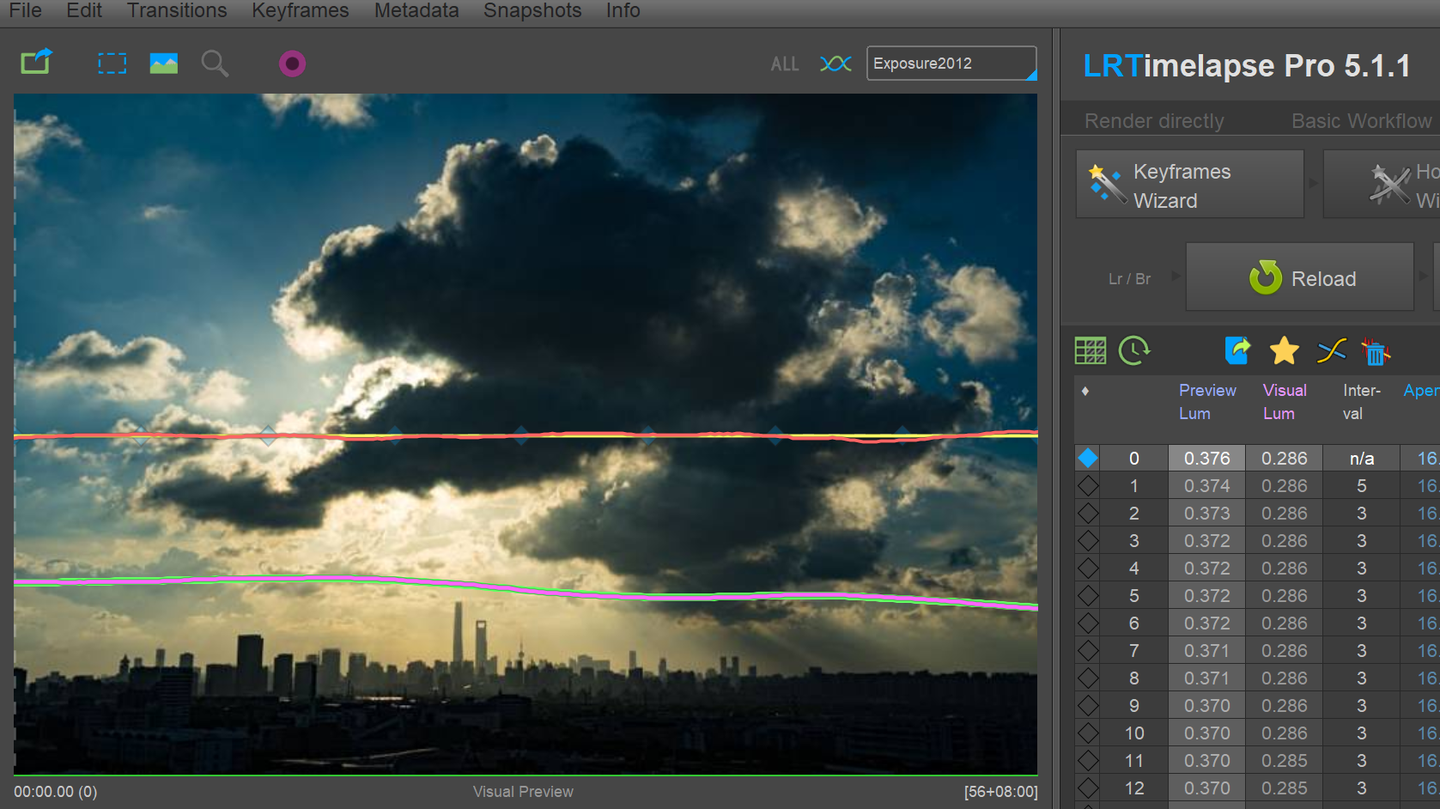Click the Preview Lum value in row 3
The height and width of the screenshot is (809, 1440).
(1206, 541)
